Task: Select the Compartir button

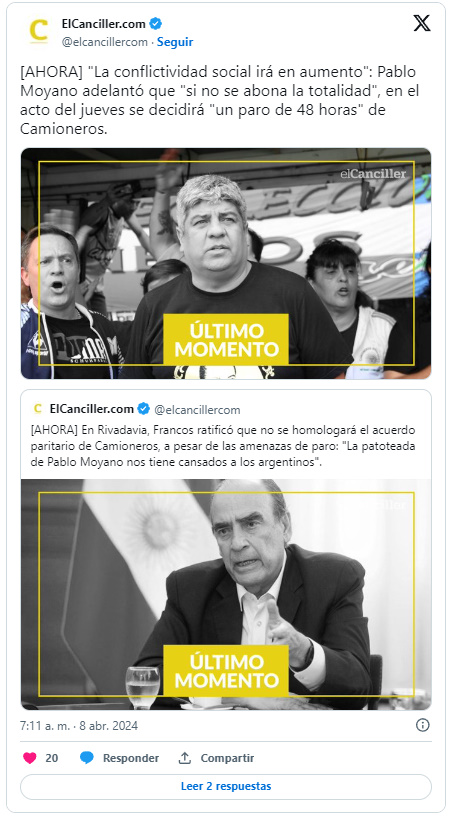Action: [x=227, y=758]
